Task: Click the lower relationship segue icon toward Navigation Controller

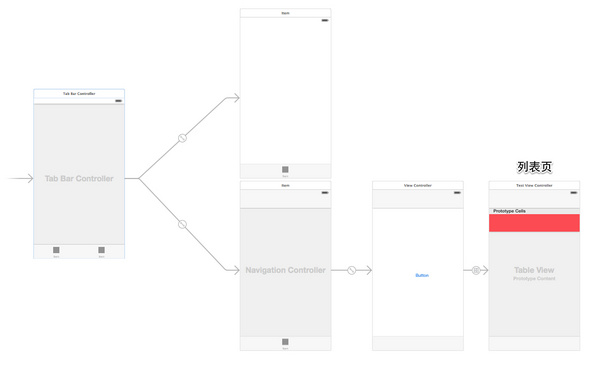Action: coord(183,224)
